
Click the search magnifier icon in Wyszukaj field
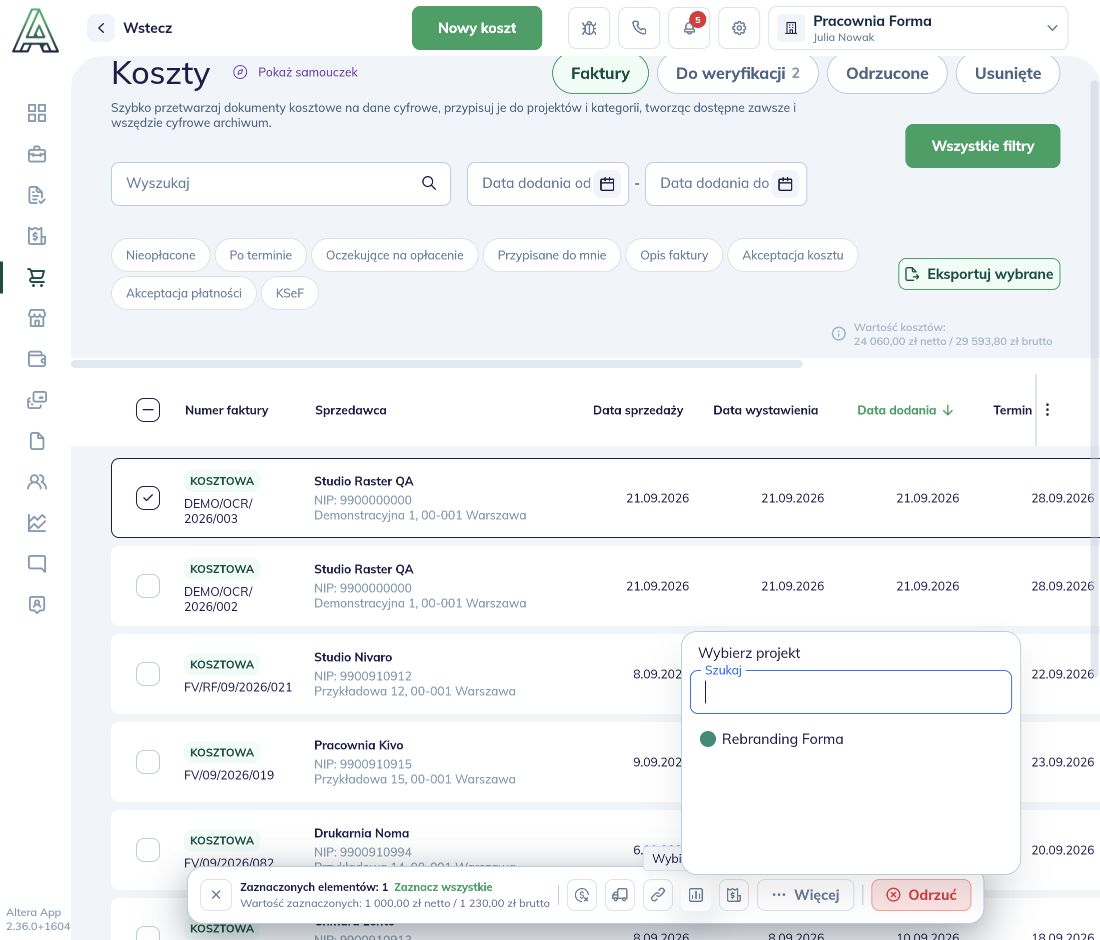tap(429, 183)
